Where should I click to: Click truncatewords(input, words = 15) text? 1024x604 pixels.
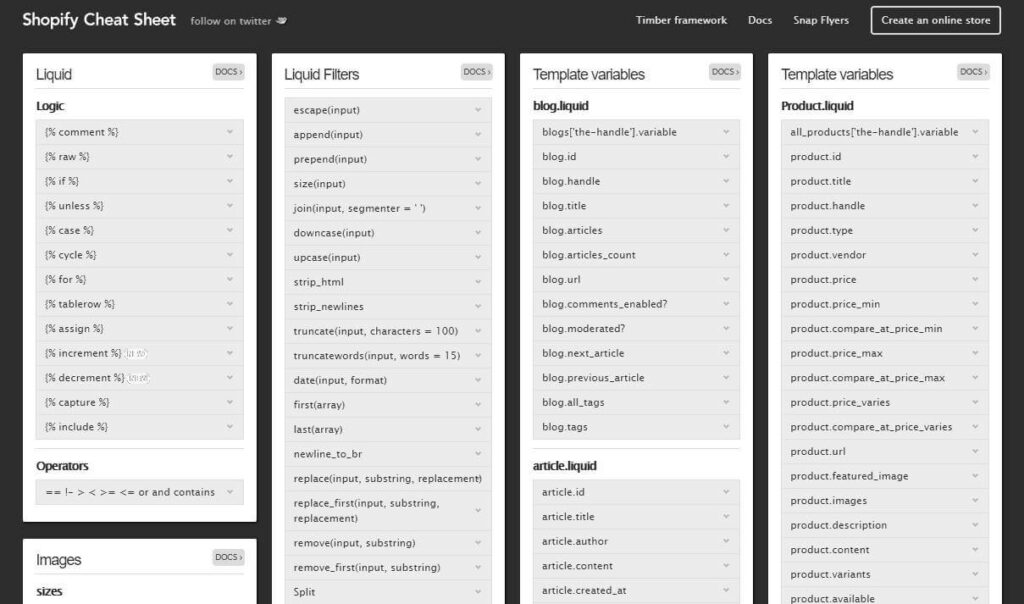[x=377, y=356]
